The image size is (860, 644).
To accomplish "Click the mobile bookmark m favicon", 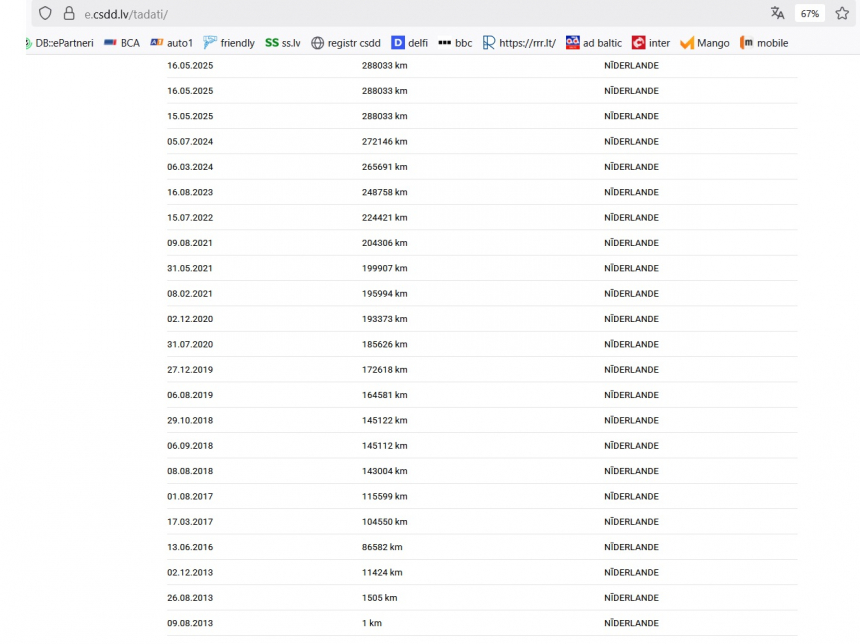I will 746,43.
